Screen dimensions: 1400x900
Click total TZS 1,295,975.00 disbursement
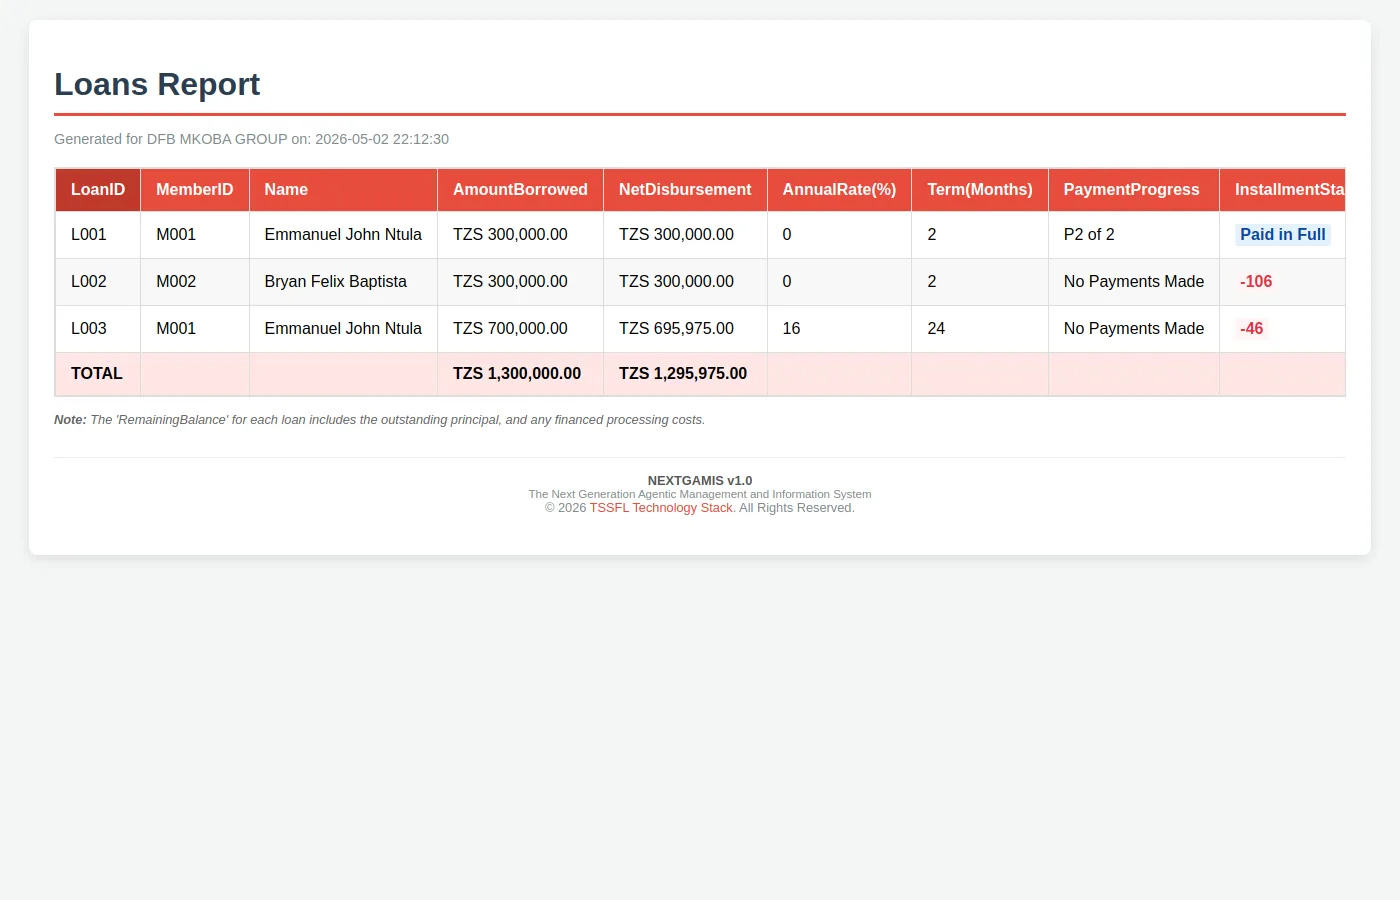pos(683,374)
